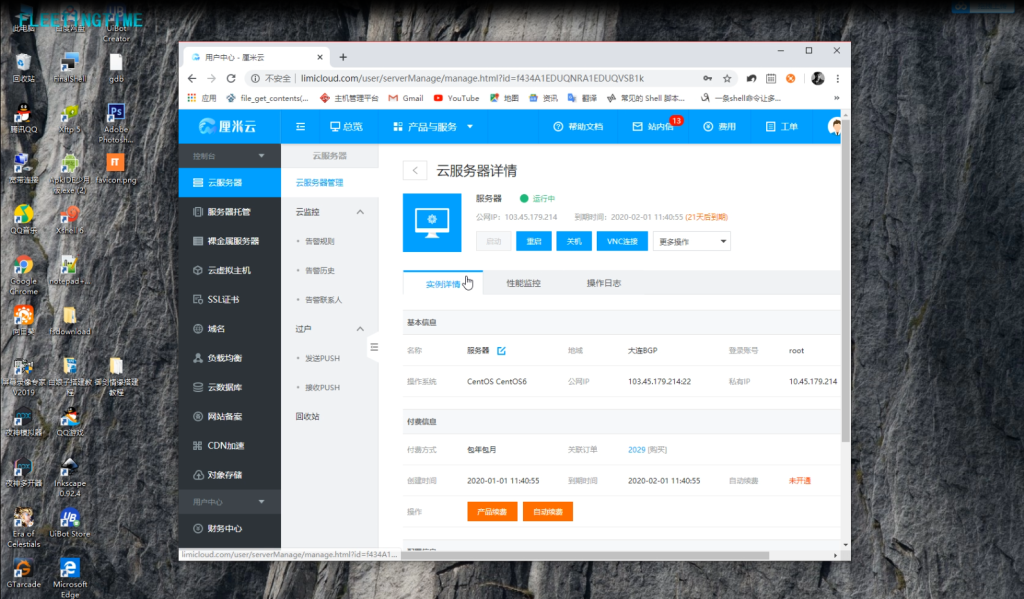Collapse the 云监控 submenu group

click(x=330, y=212)
